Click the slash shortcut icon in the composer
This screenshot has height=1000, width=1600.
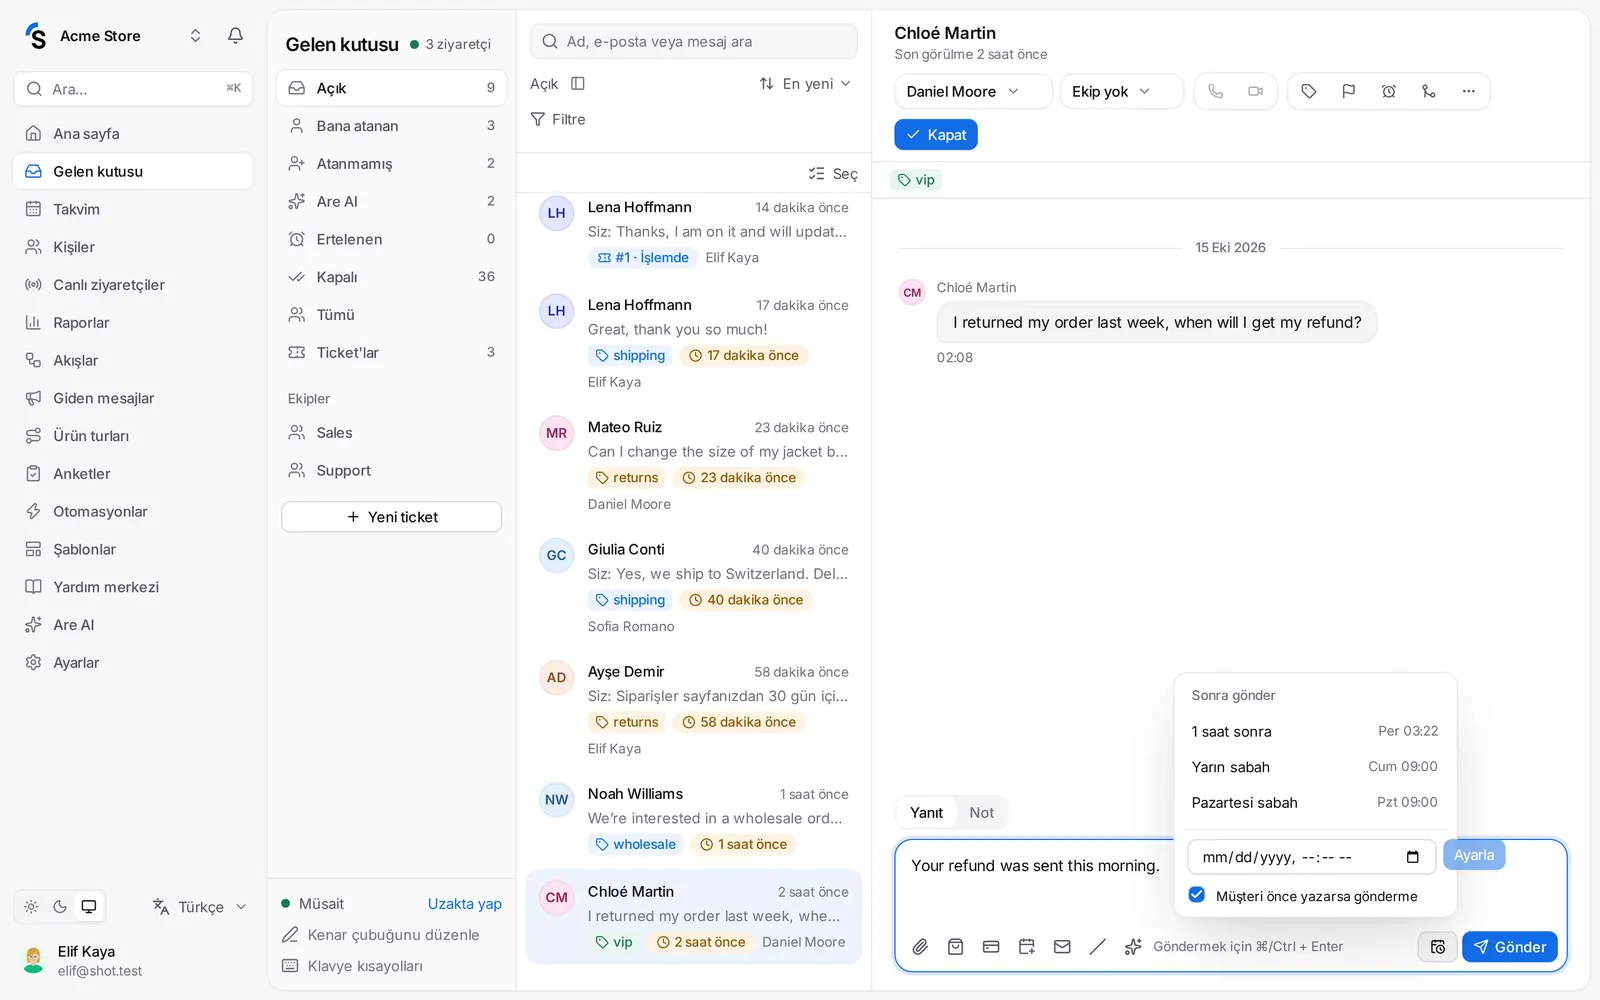point(1097,946)
